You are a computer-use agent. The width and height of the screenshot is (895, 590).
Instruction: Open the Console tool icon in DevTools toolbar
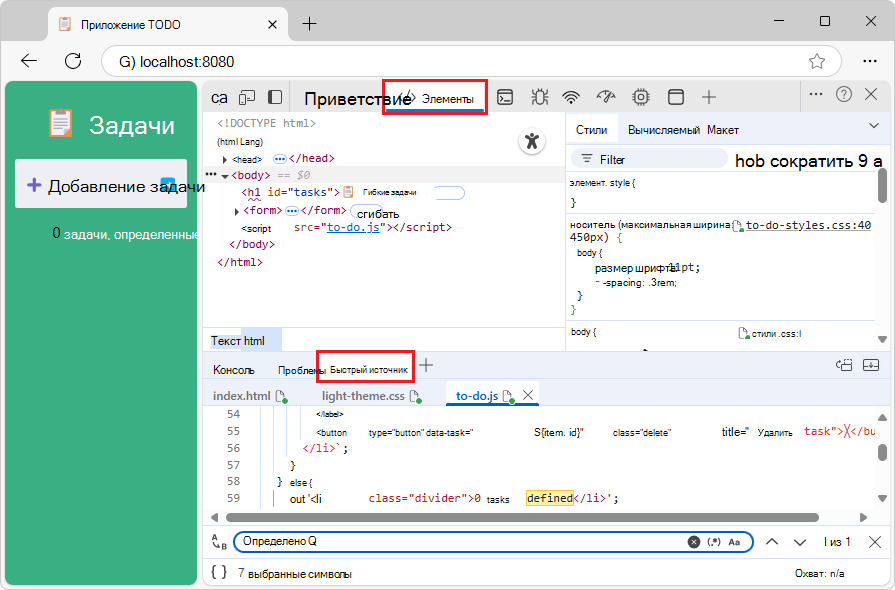(x=506, y=97)
